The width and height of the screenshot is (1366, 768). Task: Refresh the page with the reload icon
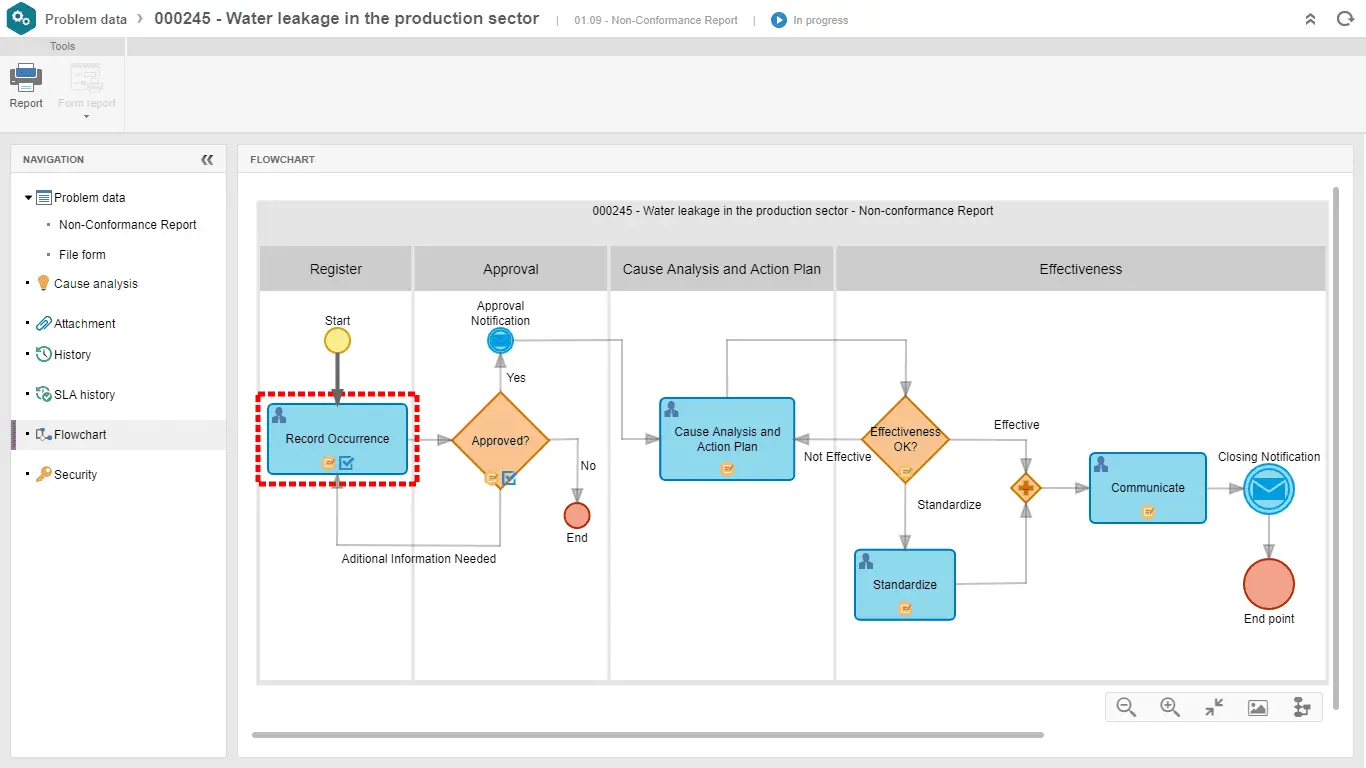1345,18
